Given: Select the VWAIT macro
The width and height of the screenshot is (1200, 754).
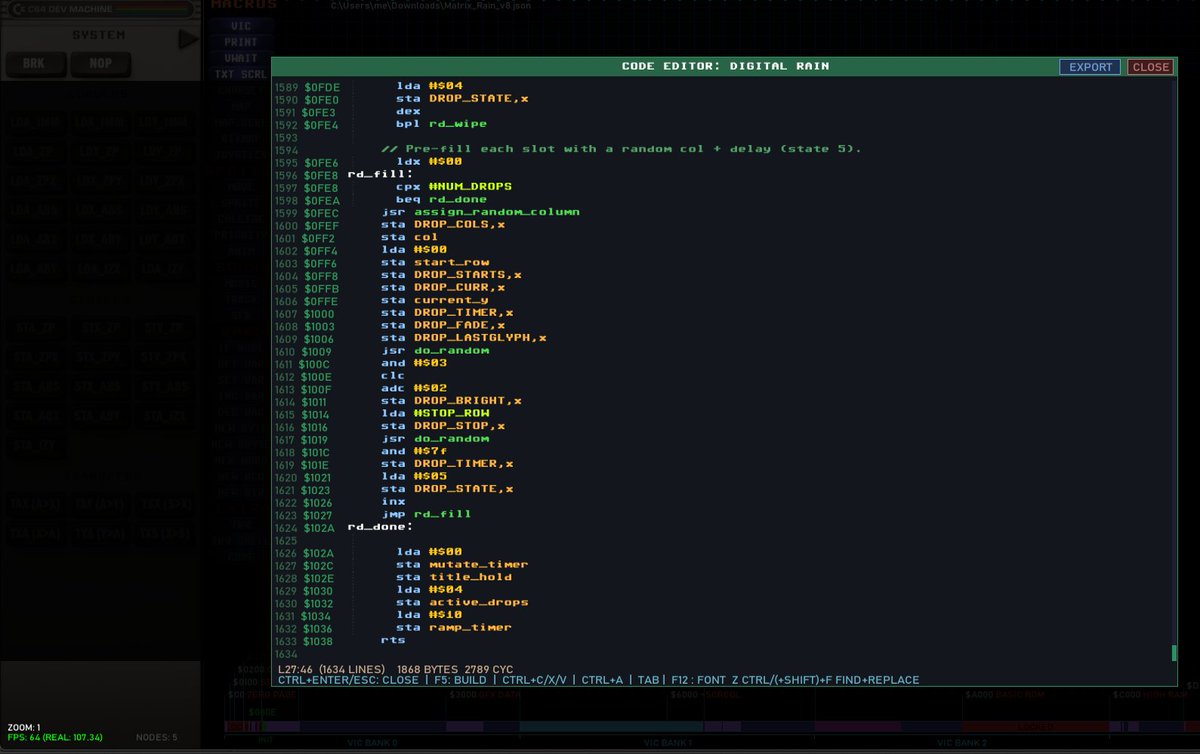Looking at the screenshot, I should (x=240, y=58).
